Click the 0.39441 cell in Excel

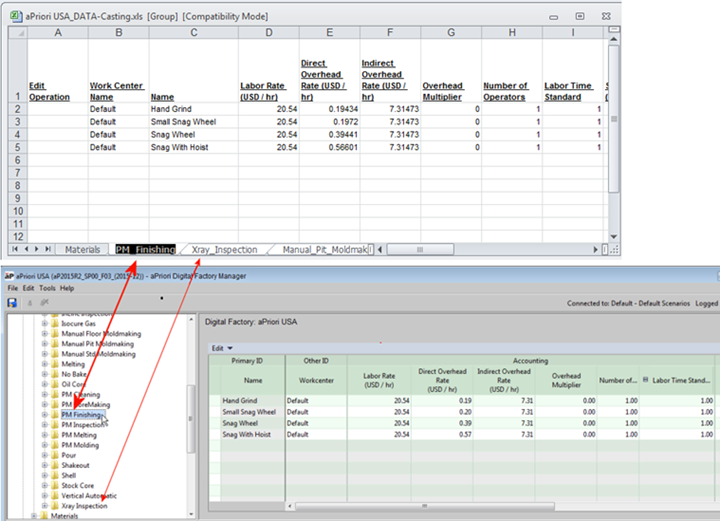(x=330, y=134)
